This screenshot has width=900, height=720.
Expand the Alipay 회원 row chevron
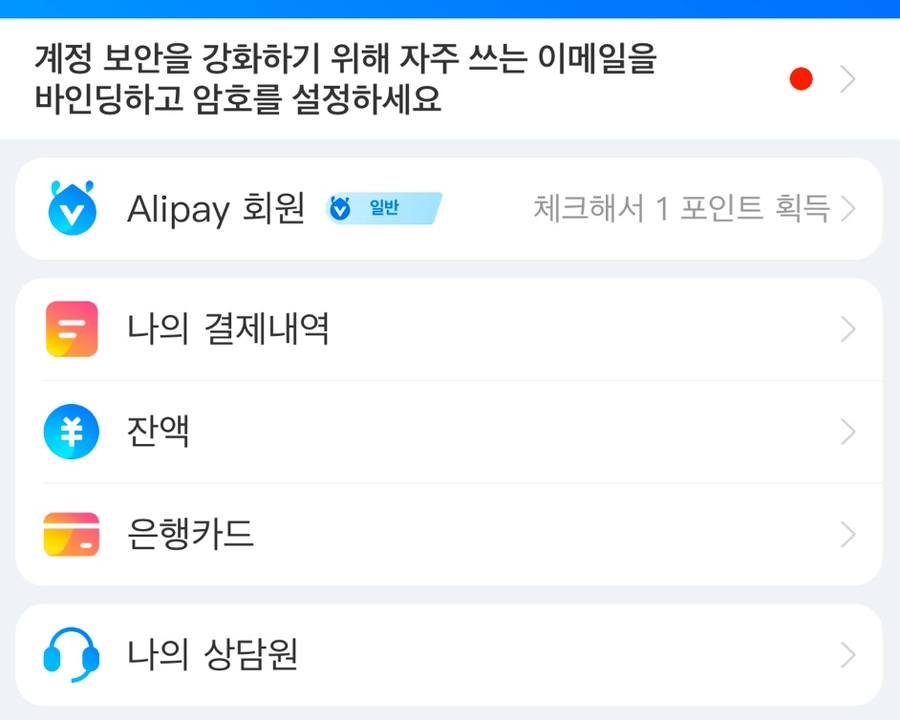(848, 208)
